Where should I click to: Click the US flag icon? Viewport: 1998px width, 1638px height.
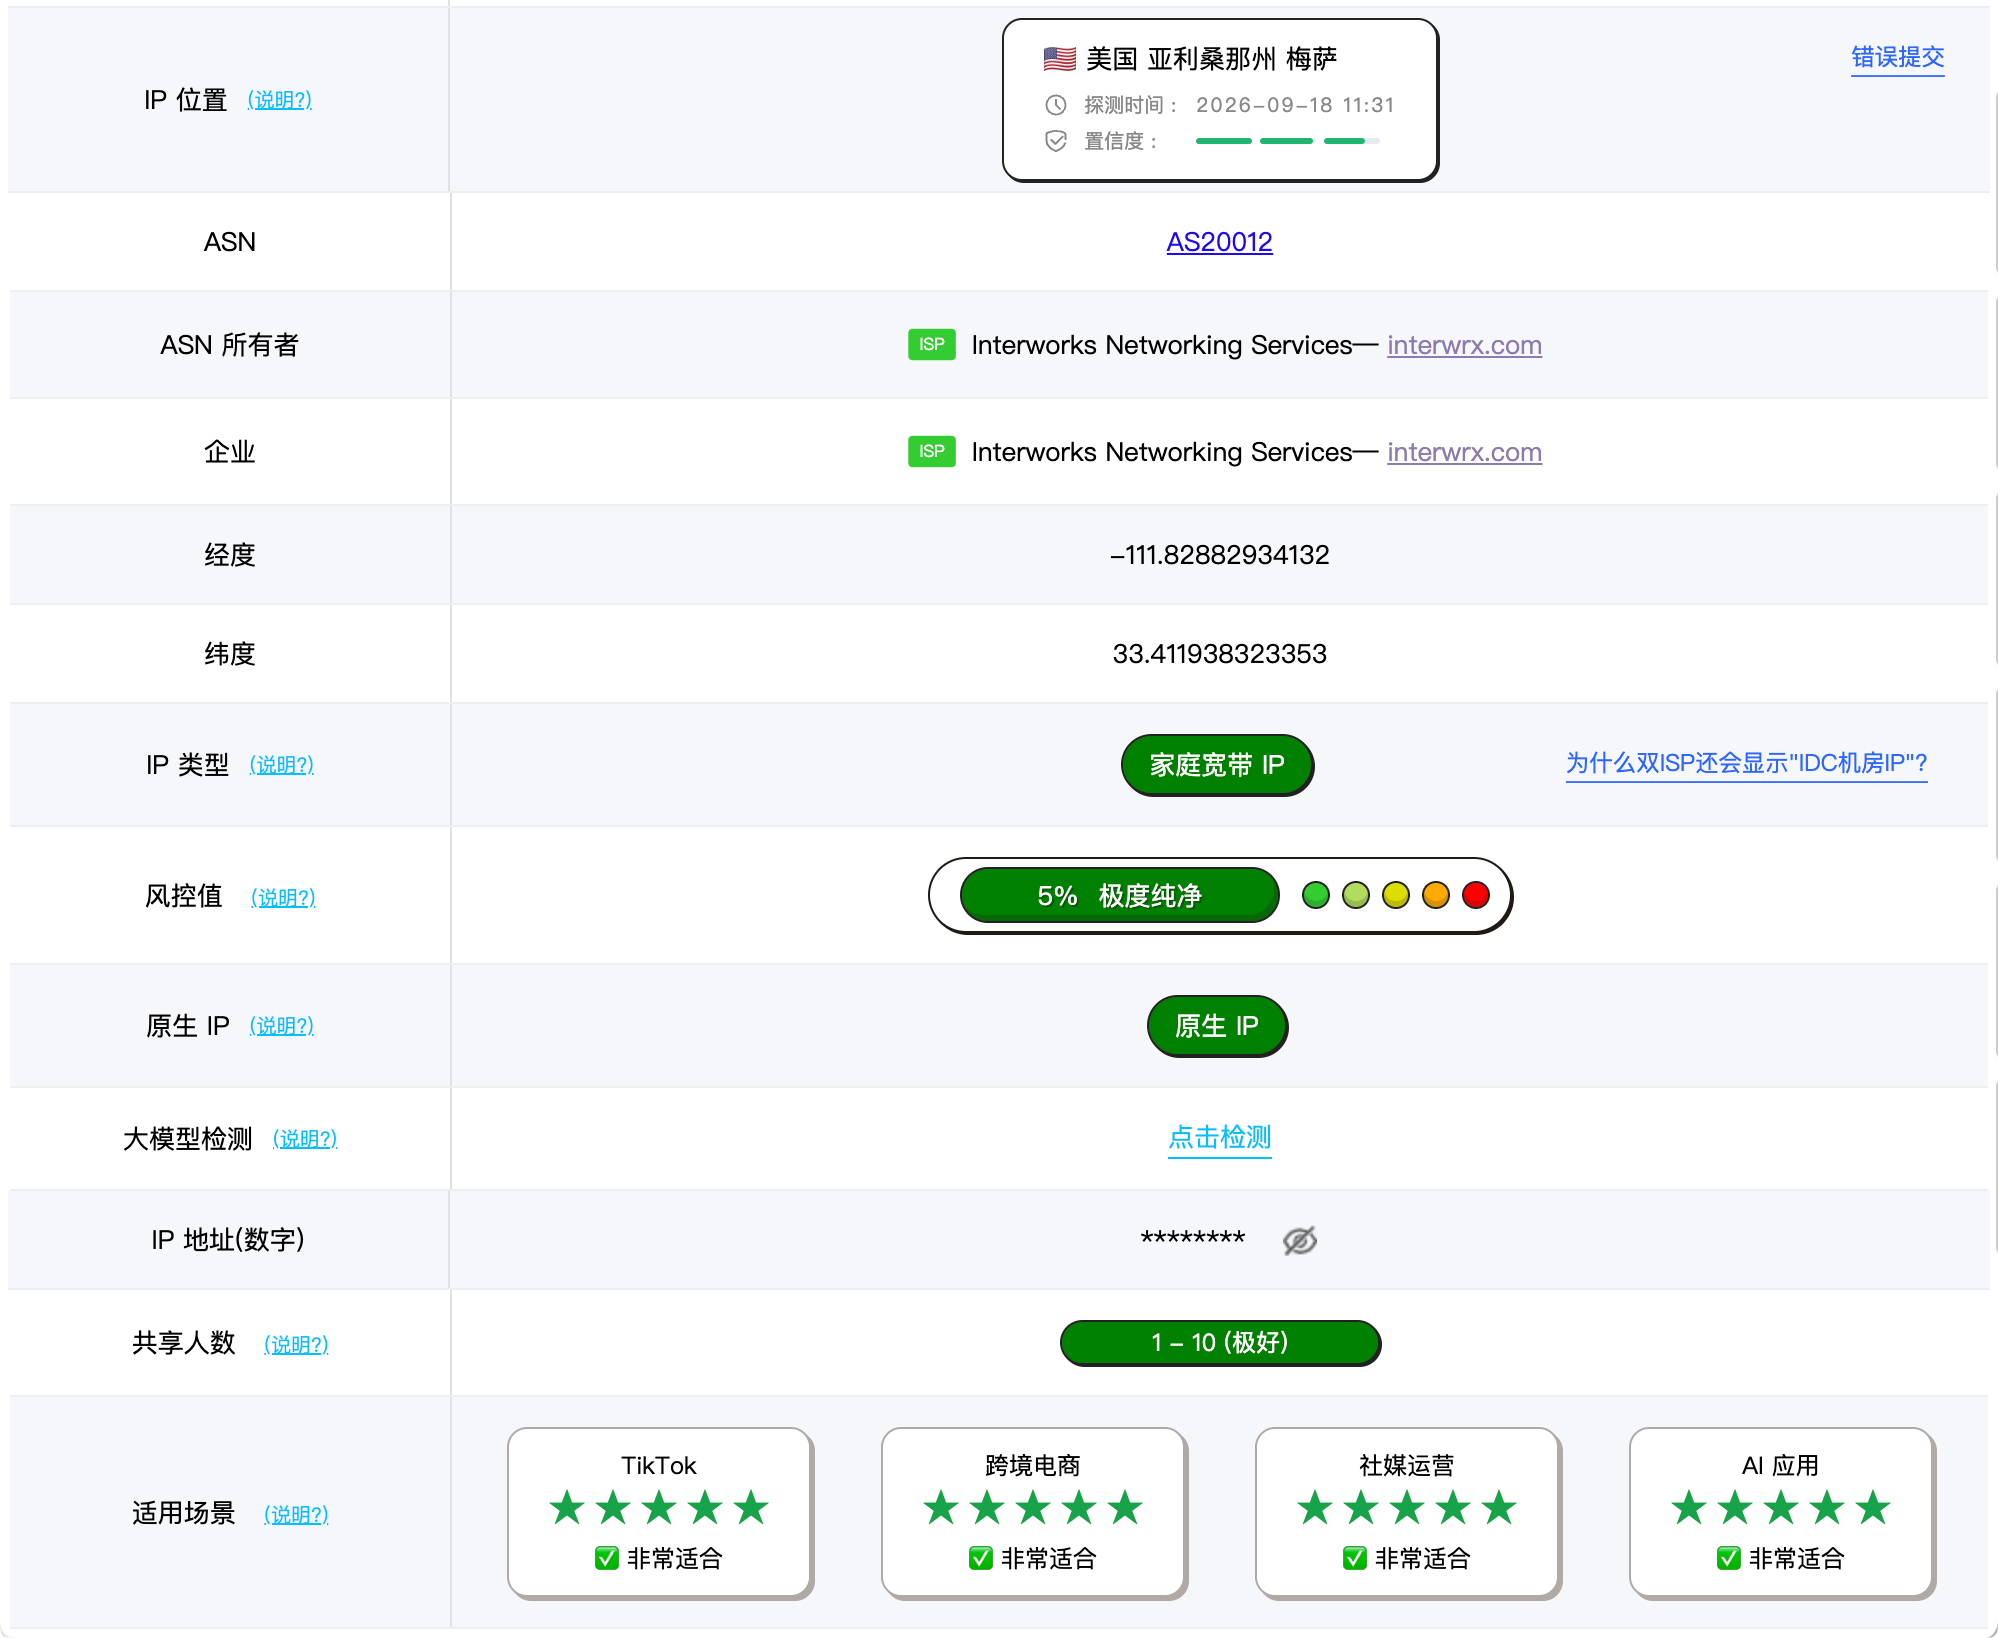click(x=1059, y=59)
